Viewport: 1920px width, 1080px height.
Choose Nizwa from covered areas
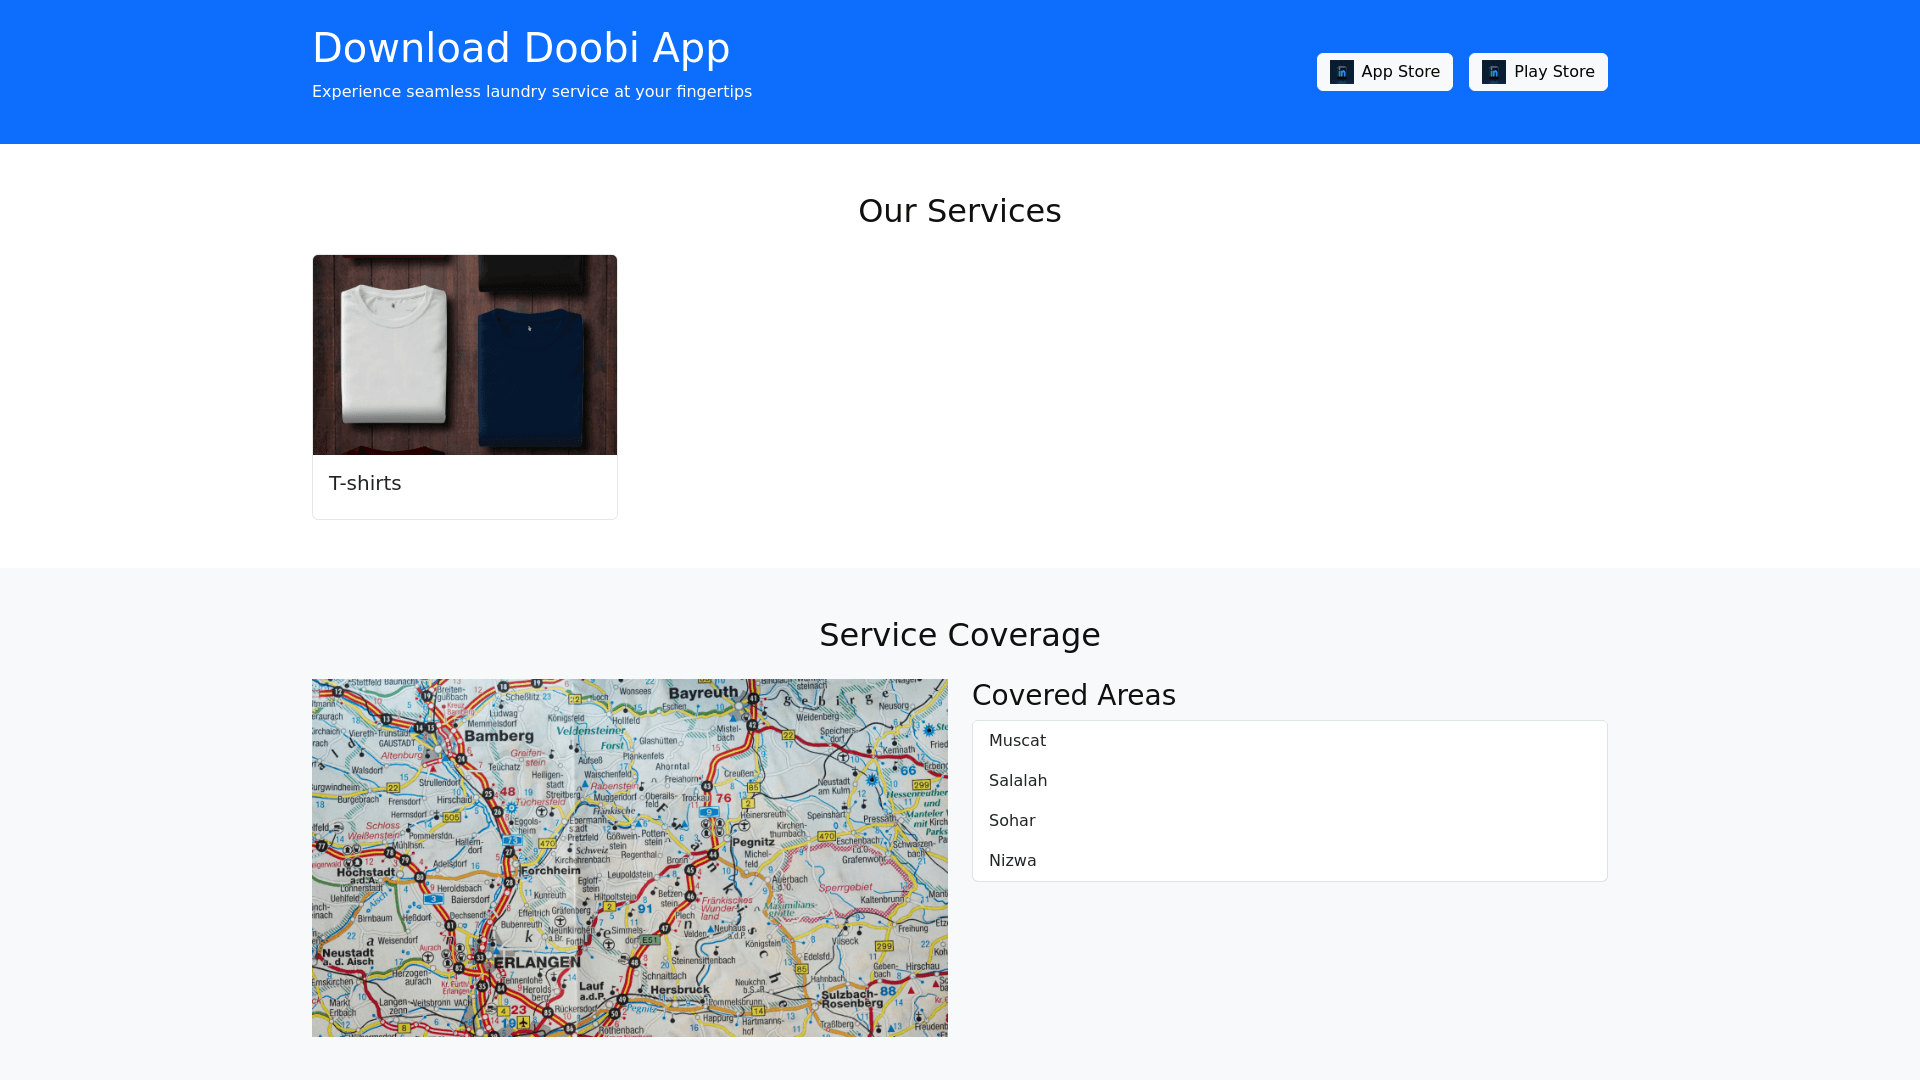tap(1012, 861)
